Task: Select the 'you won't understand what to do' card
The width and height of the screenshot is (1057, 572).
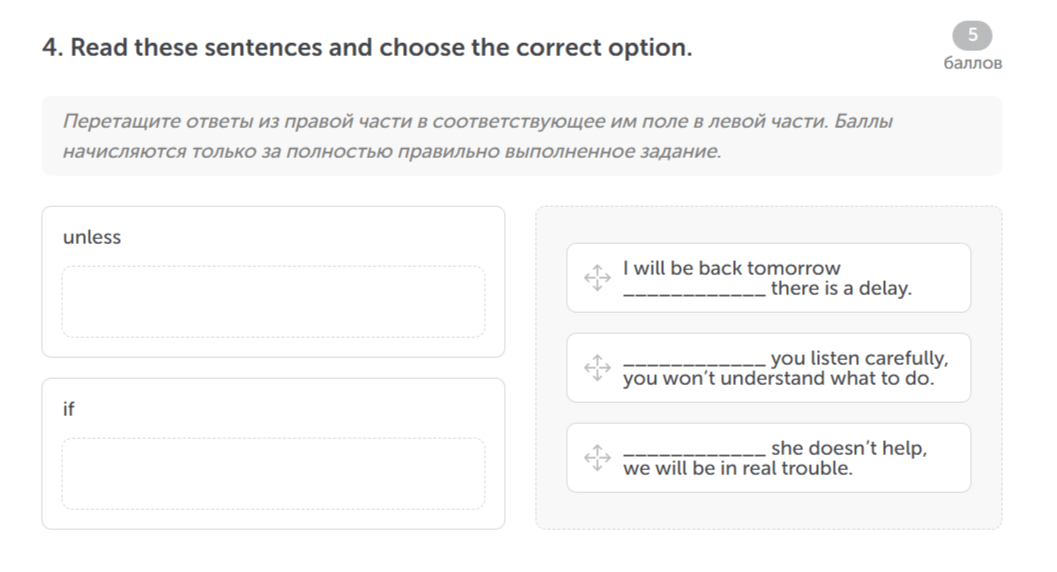Action: 768,368
